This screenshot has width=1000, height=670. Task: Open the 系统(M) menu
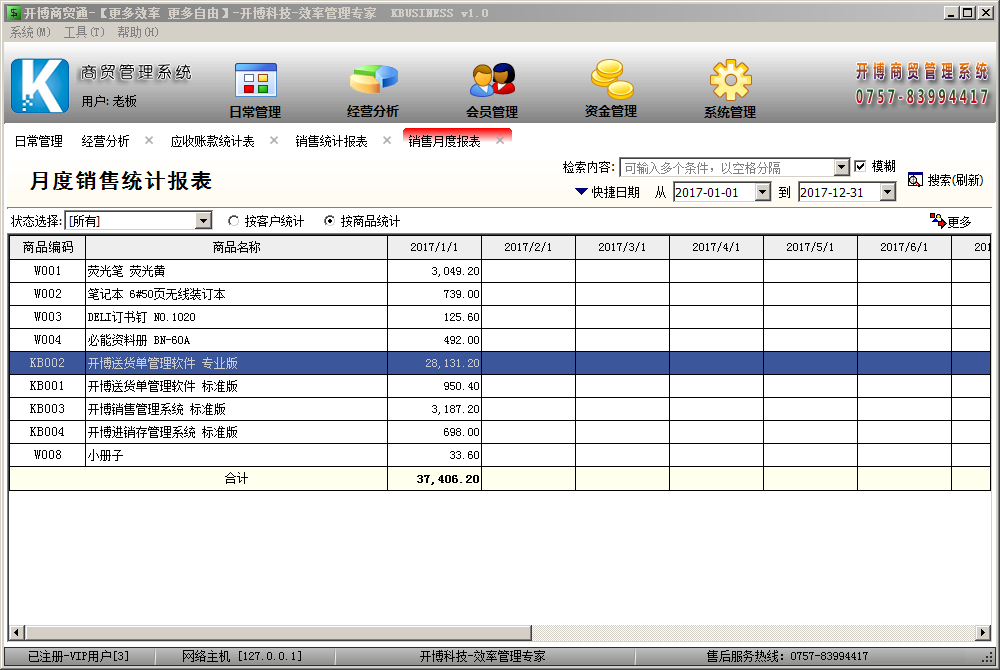point(30,32)
